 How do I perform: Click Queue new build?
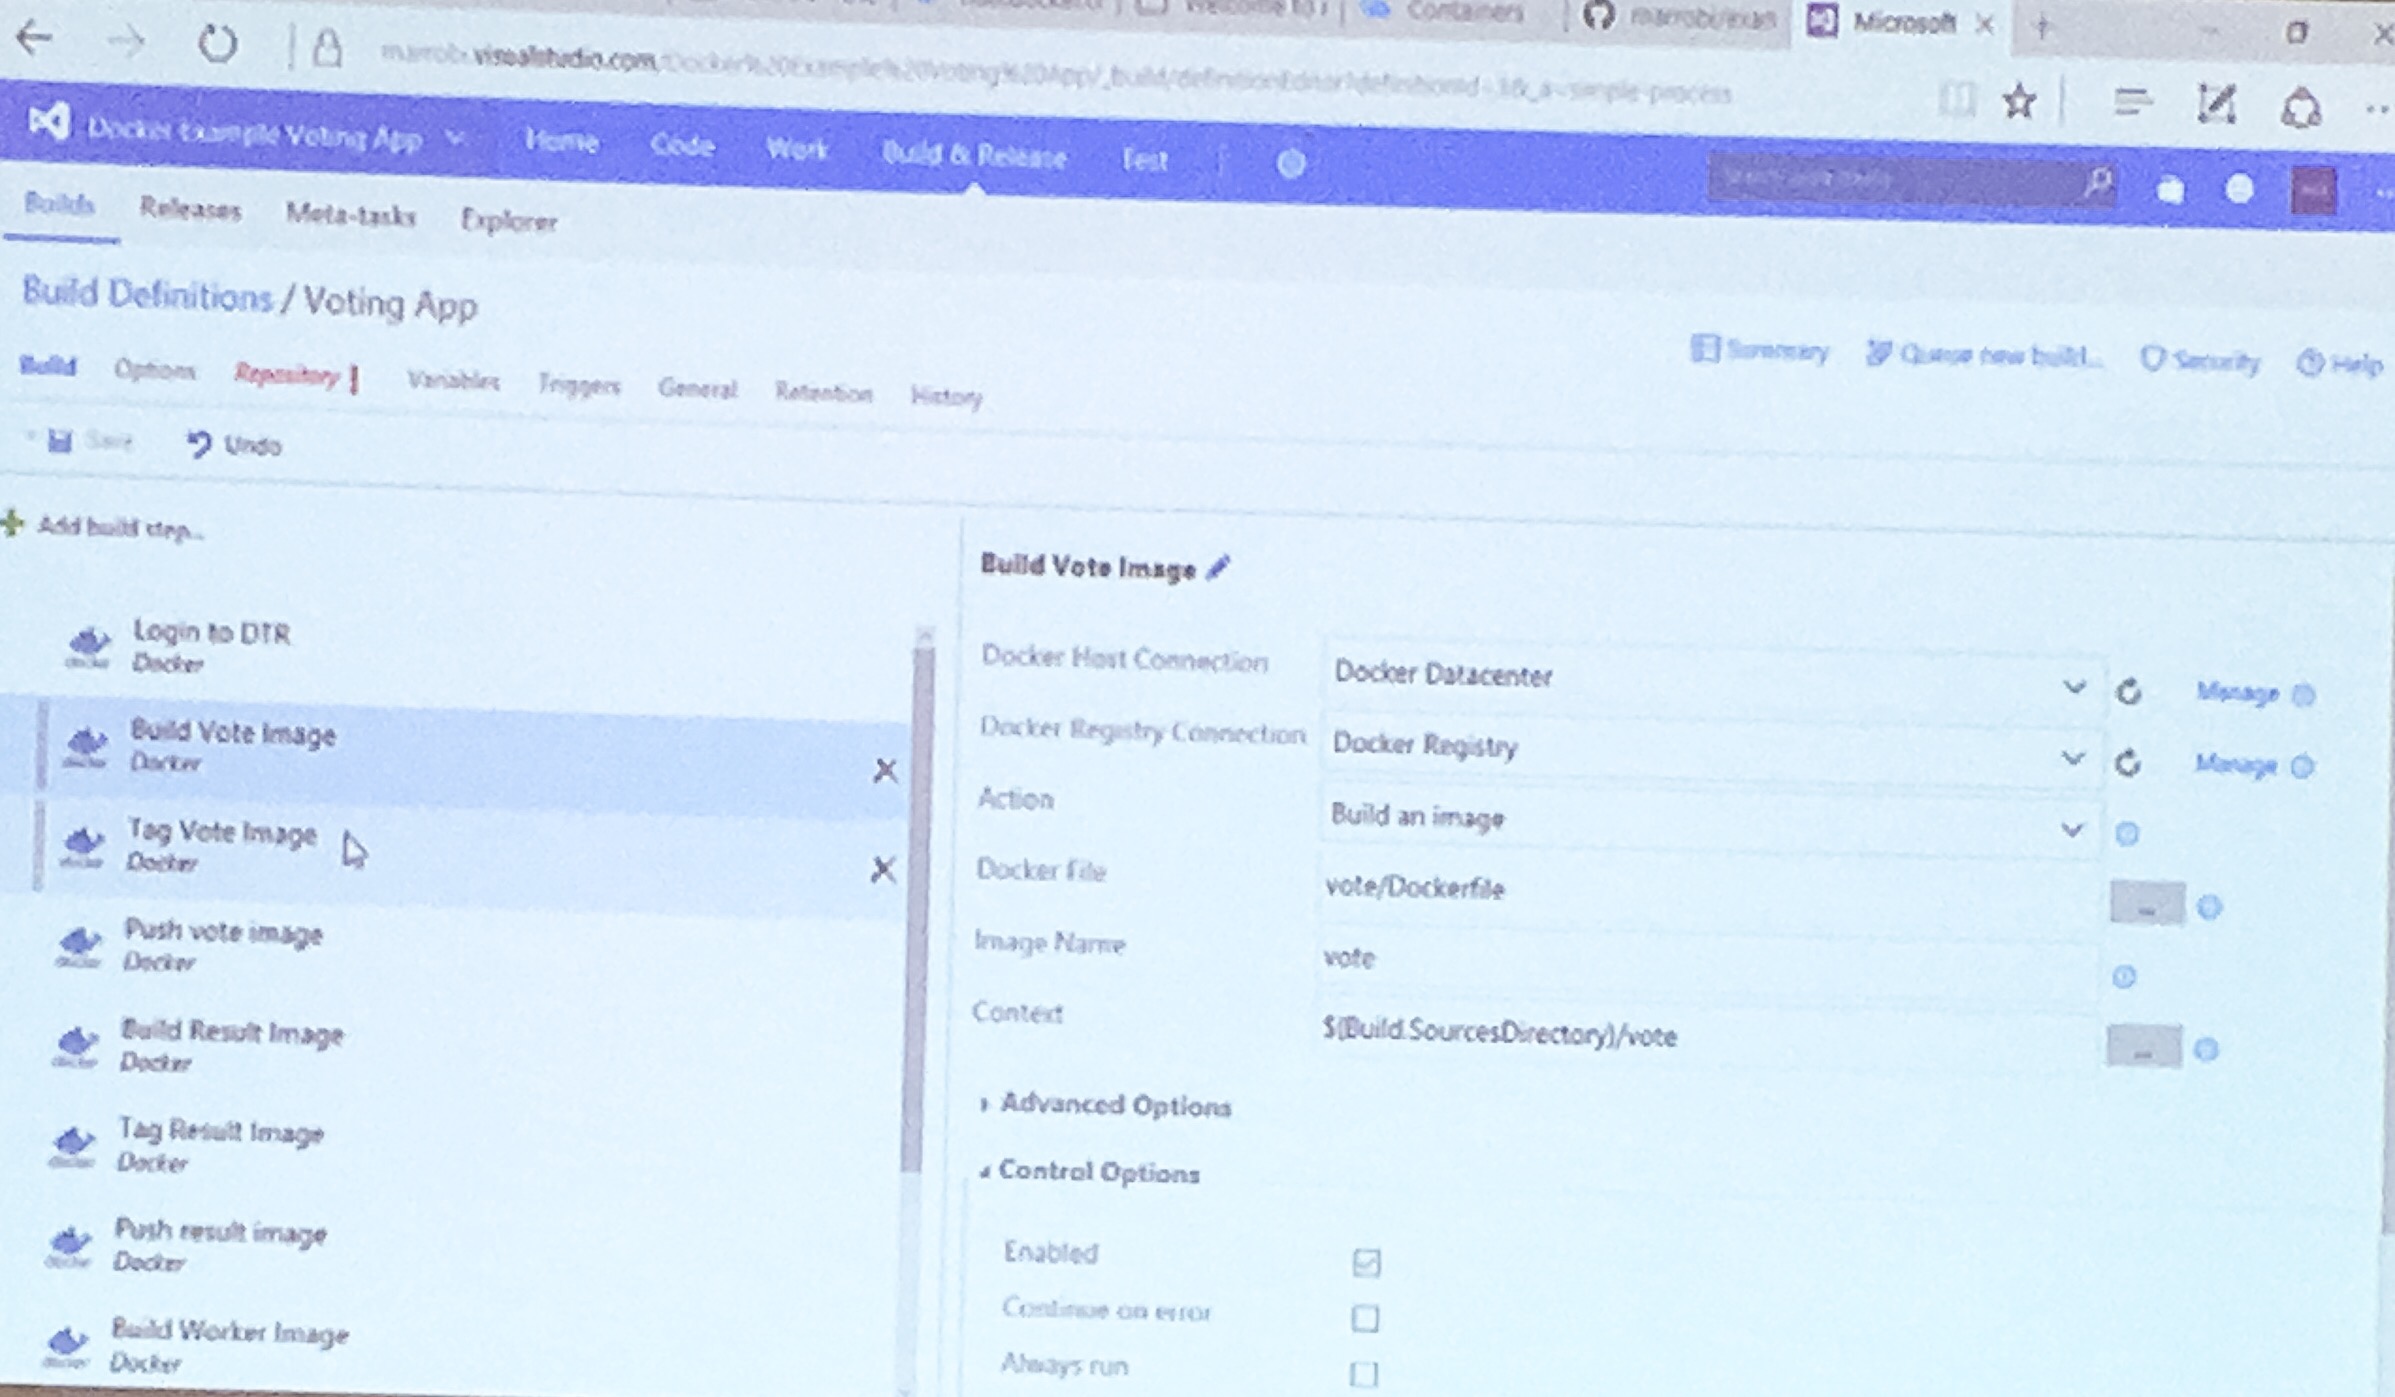pos(1983,355)
